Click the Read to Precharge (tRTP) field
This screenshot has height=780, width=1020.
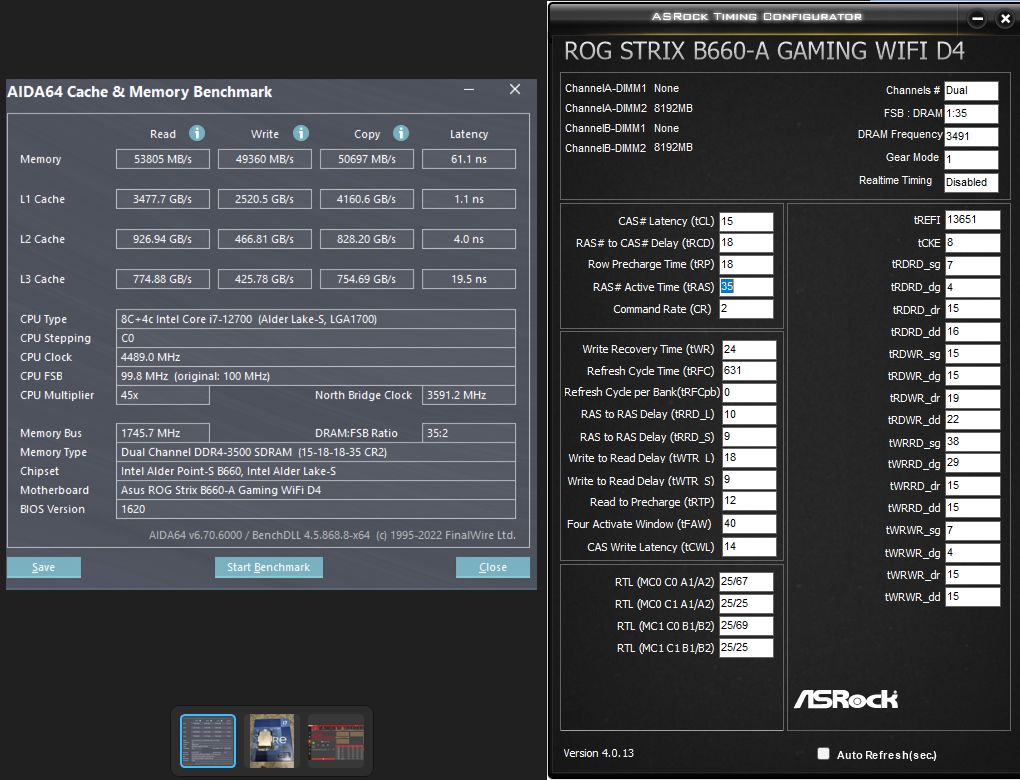coord(749,501)
